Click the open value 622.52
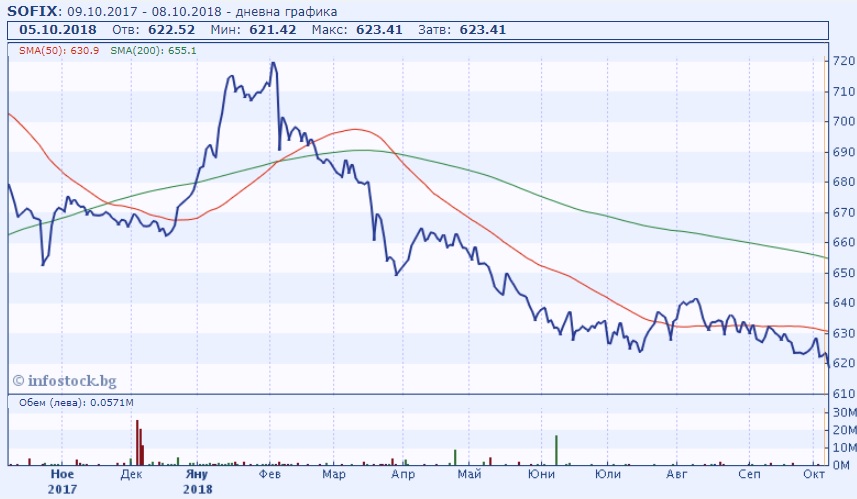857x499 pixels. [171, 30]
